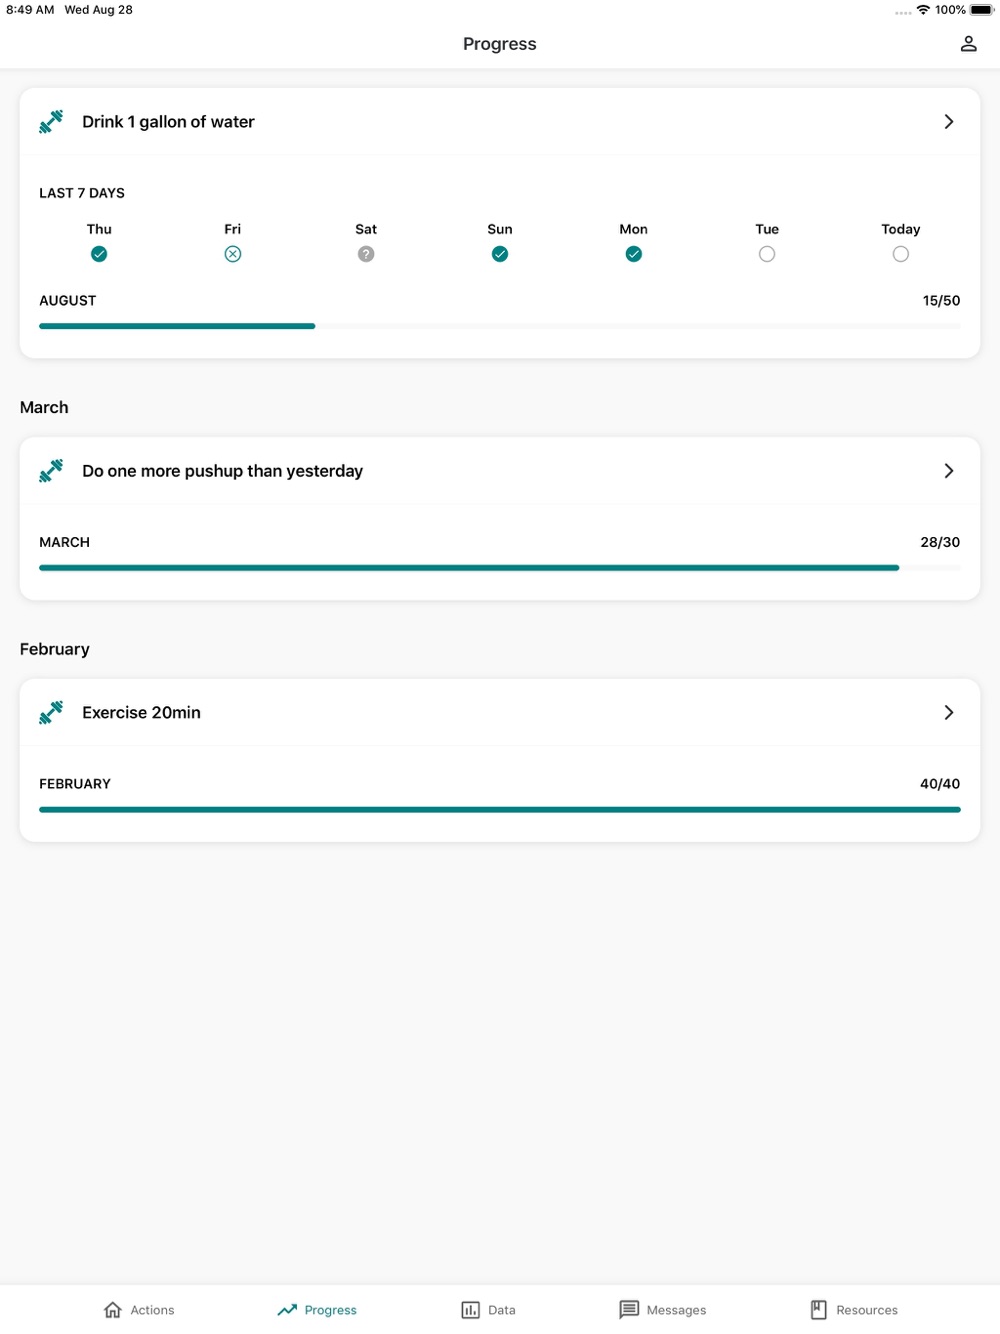The width and height of the screenshot is (1000, 1334).
Task: Tap the dumbbell icon beside the pushup goal
Action: click(51, 471)
